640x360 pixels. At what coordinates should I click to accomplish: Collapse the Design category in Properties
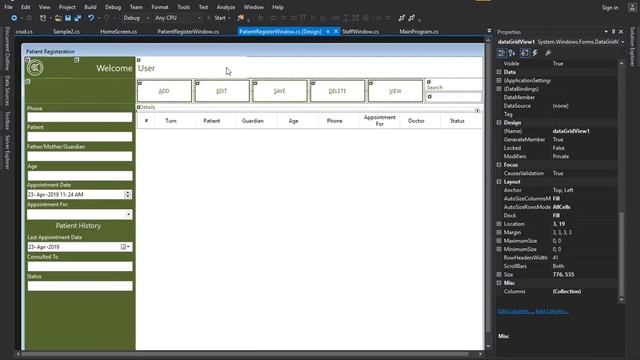pyautogui.click(x=499, y=122)
